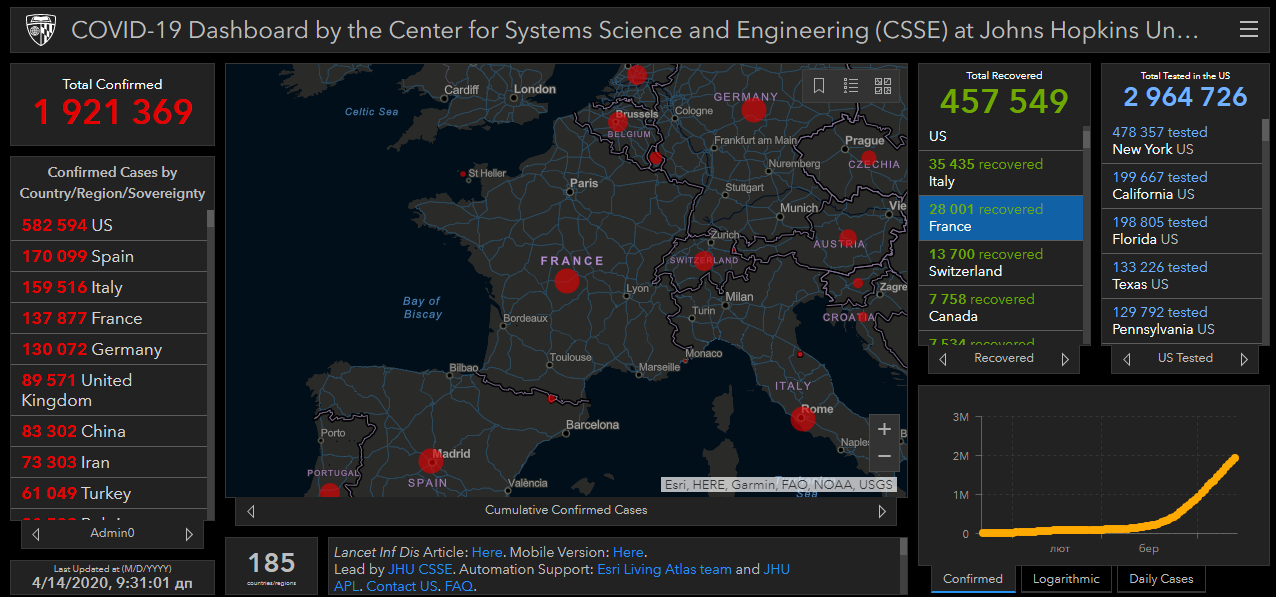Select US in the confirmed cases list

(109, 226)
